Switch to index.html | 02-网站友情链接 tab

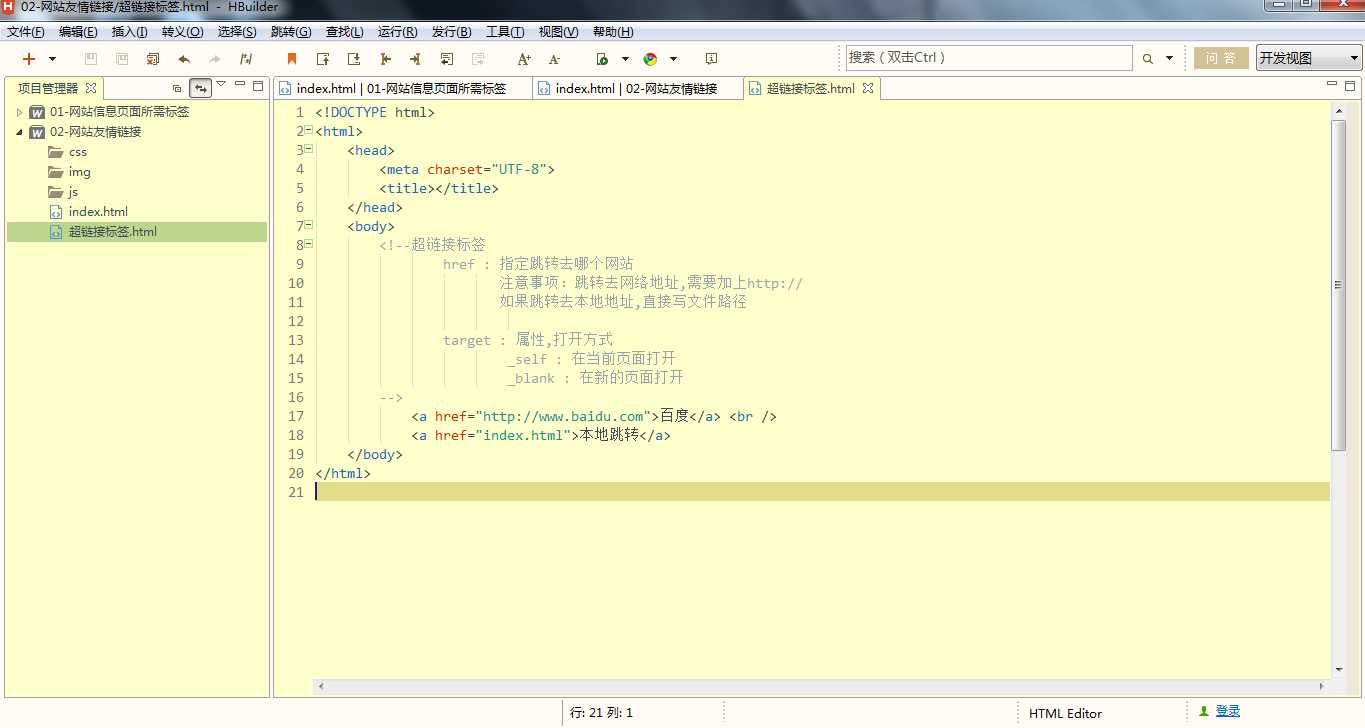637,88
